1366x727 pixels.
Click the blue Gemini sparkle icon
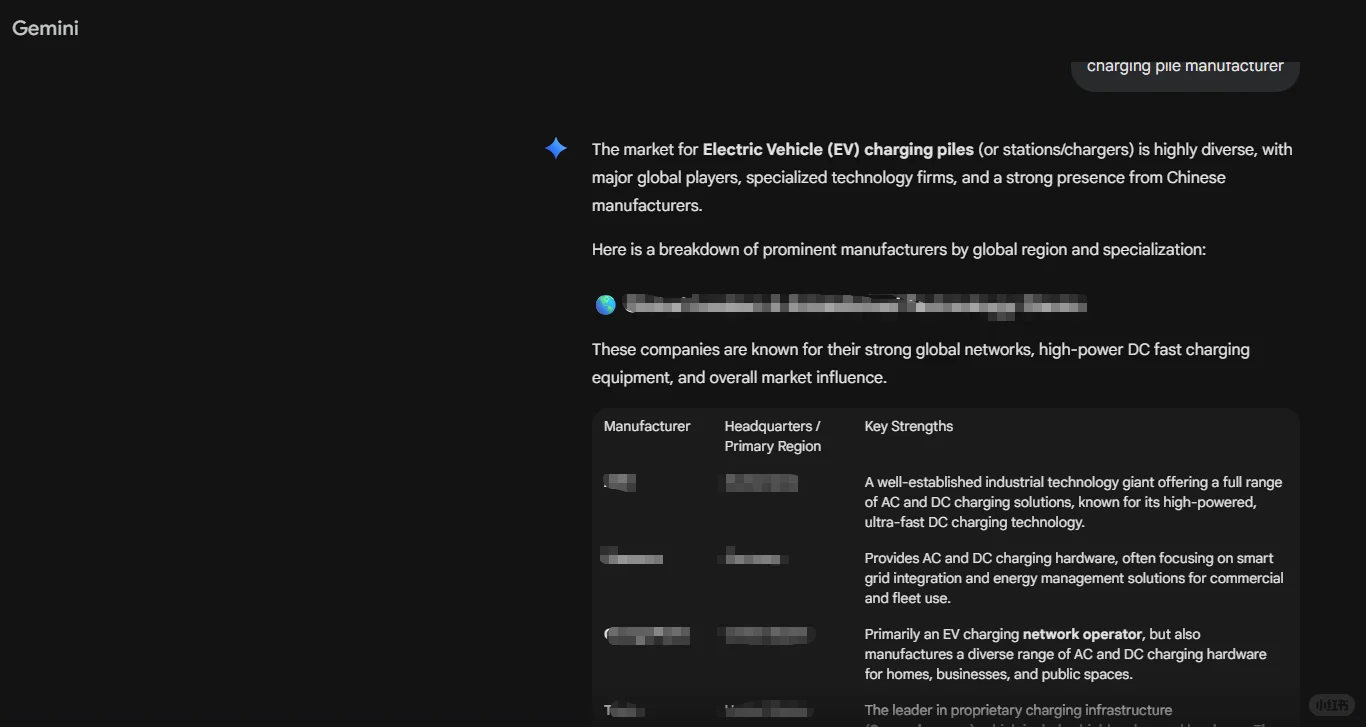coord(556,149)
